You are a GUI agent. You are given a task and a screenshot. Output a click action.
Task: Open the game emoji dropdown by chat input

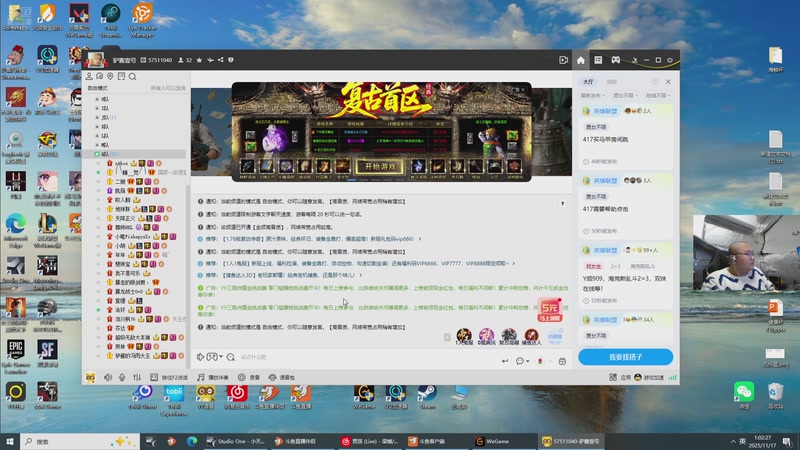214,357
